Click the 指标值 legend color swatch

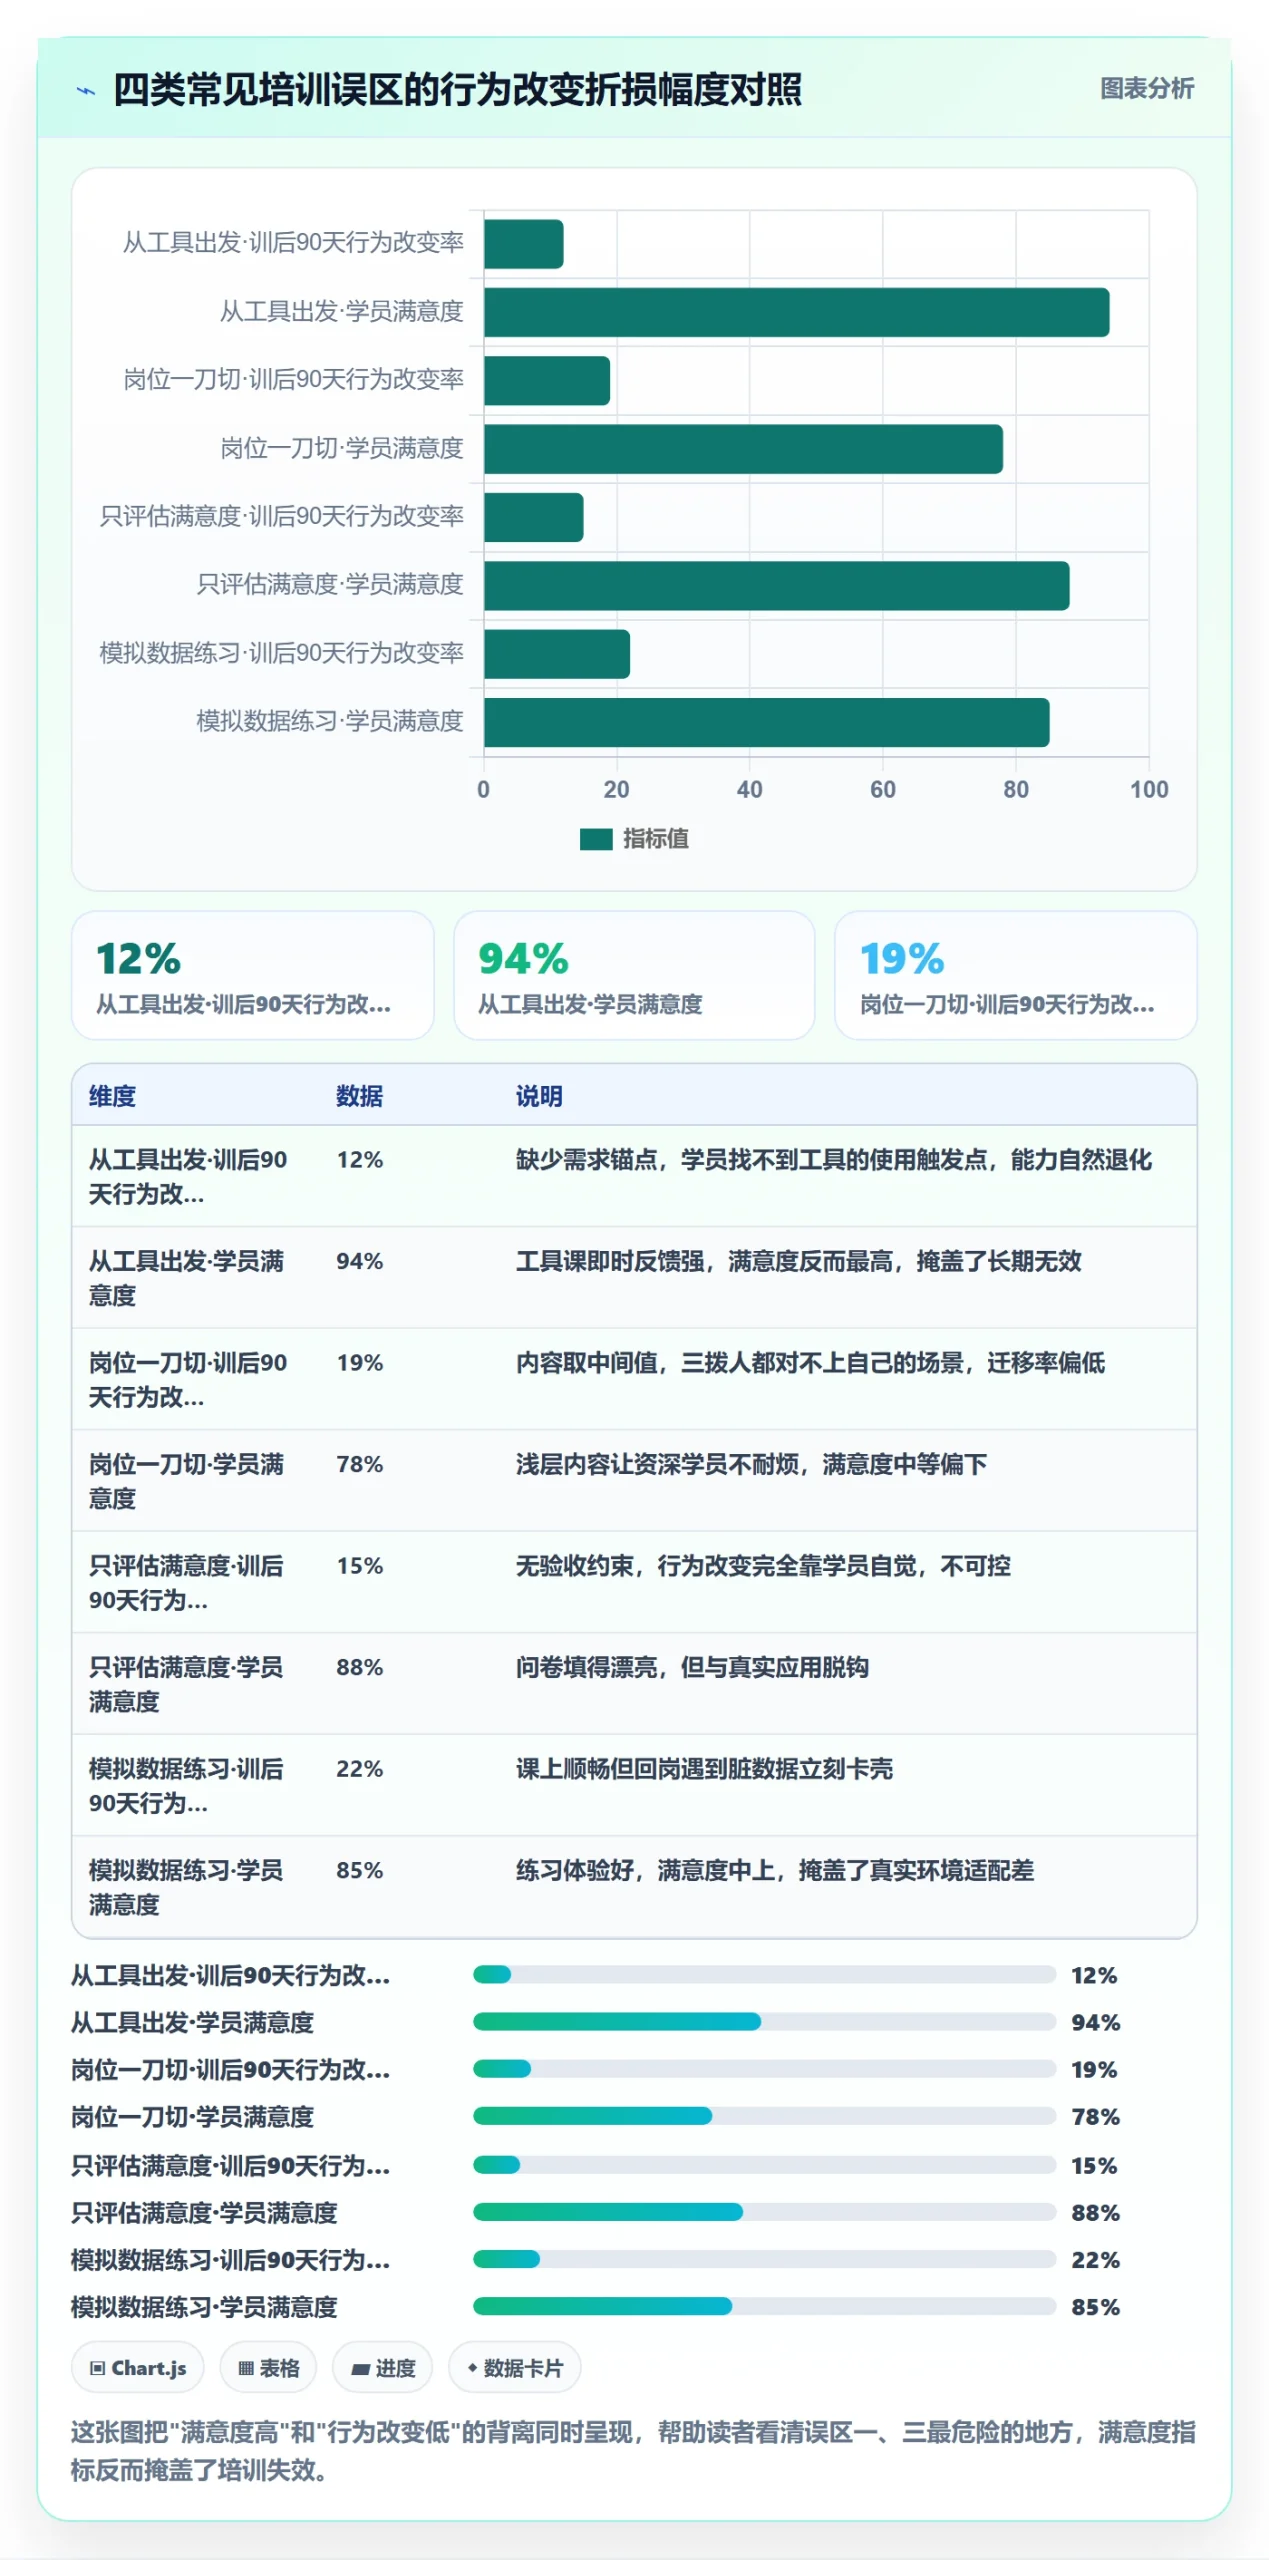[595, 839]
